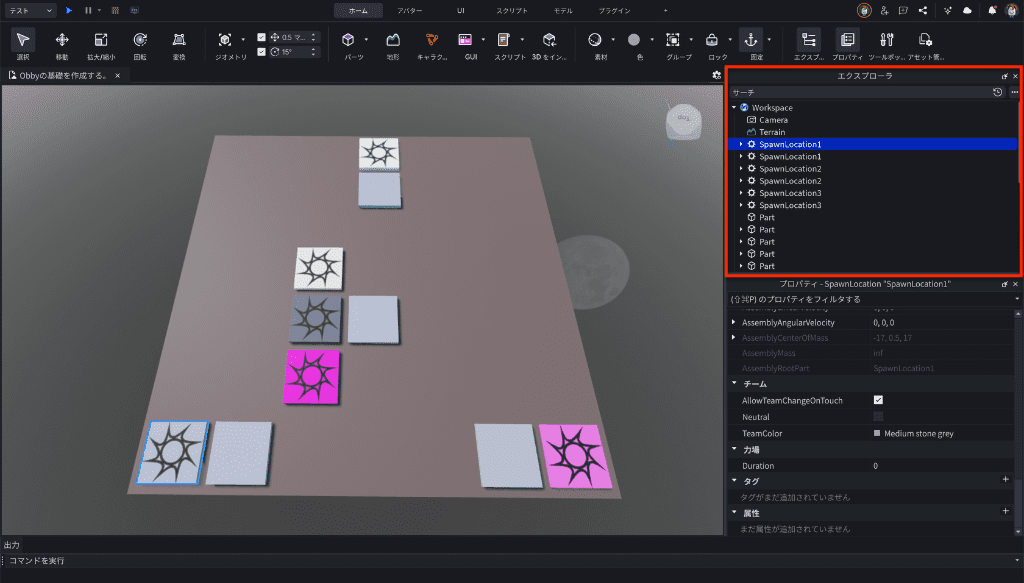This screenshot has height=583, width=1024.
Task: Click the 固定 (Anchor) icon
Action: click(751, 40)
